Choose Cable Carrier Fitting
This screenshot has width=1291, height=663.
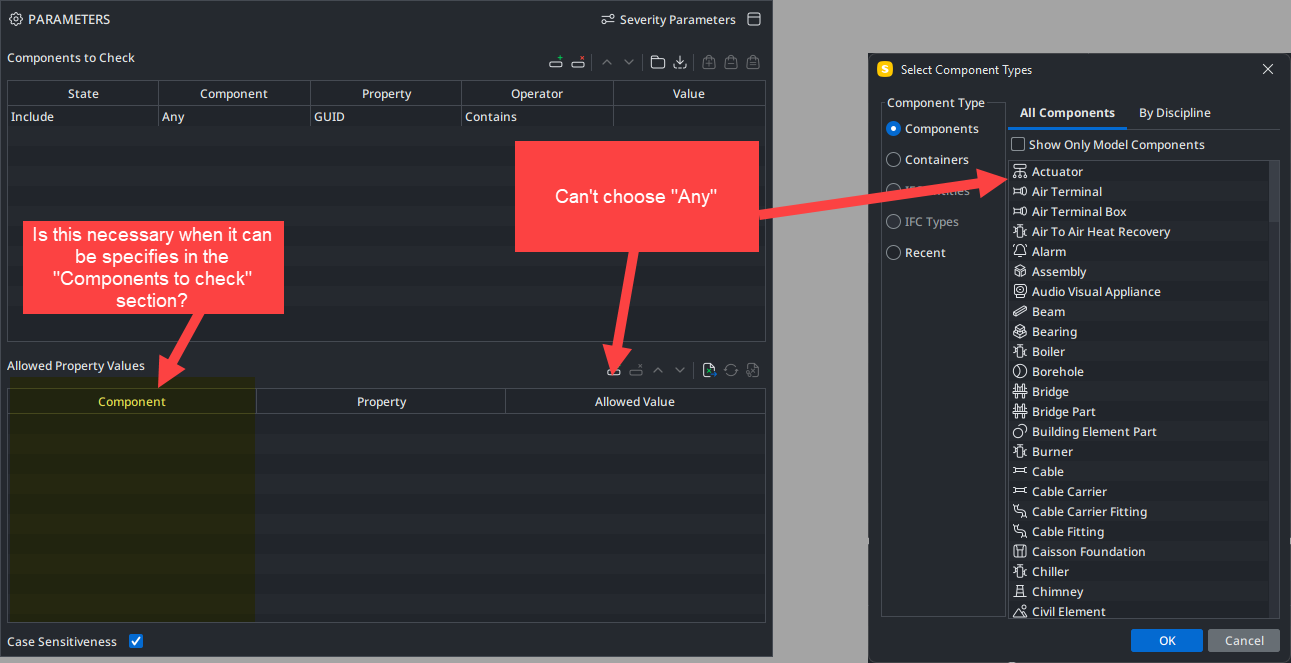click(1139, 512)
